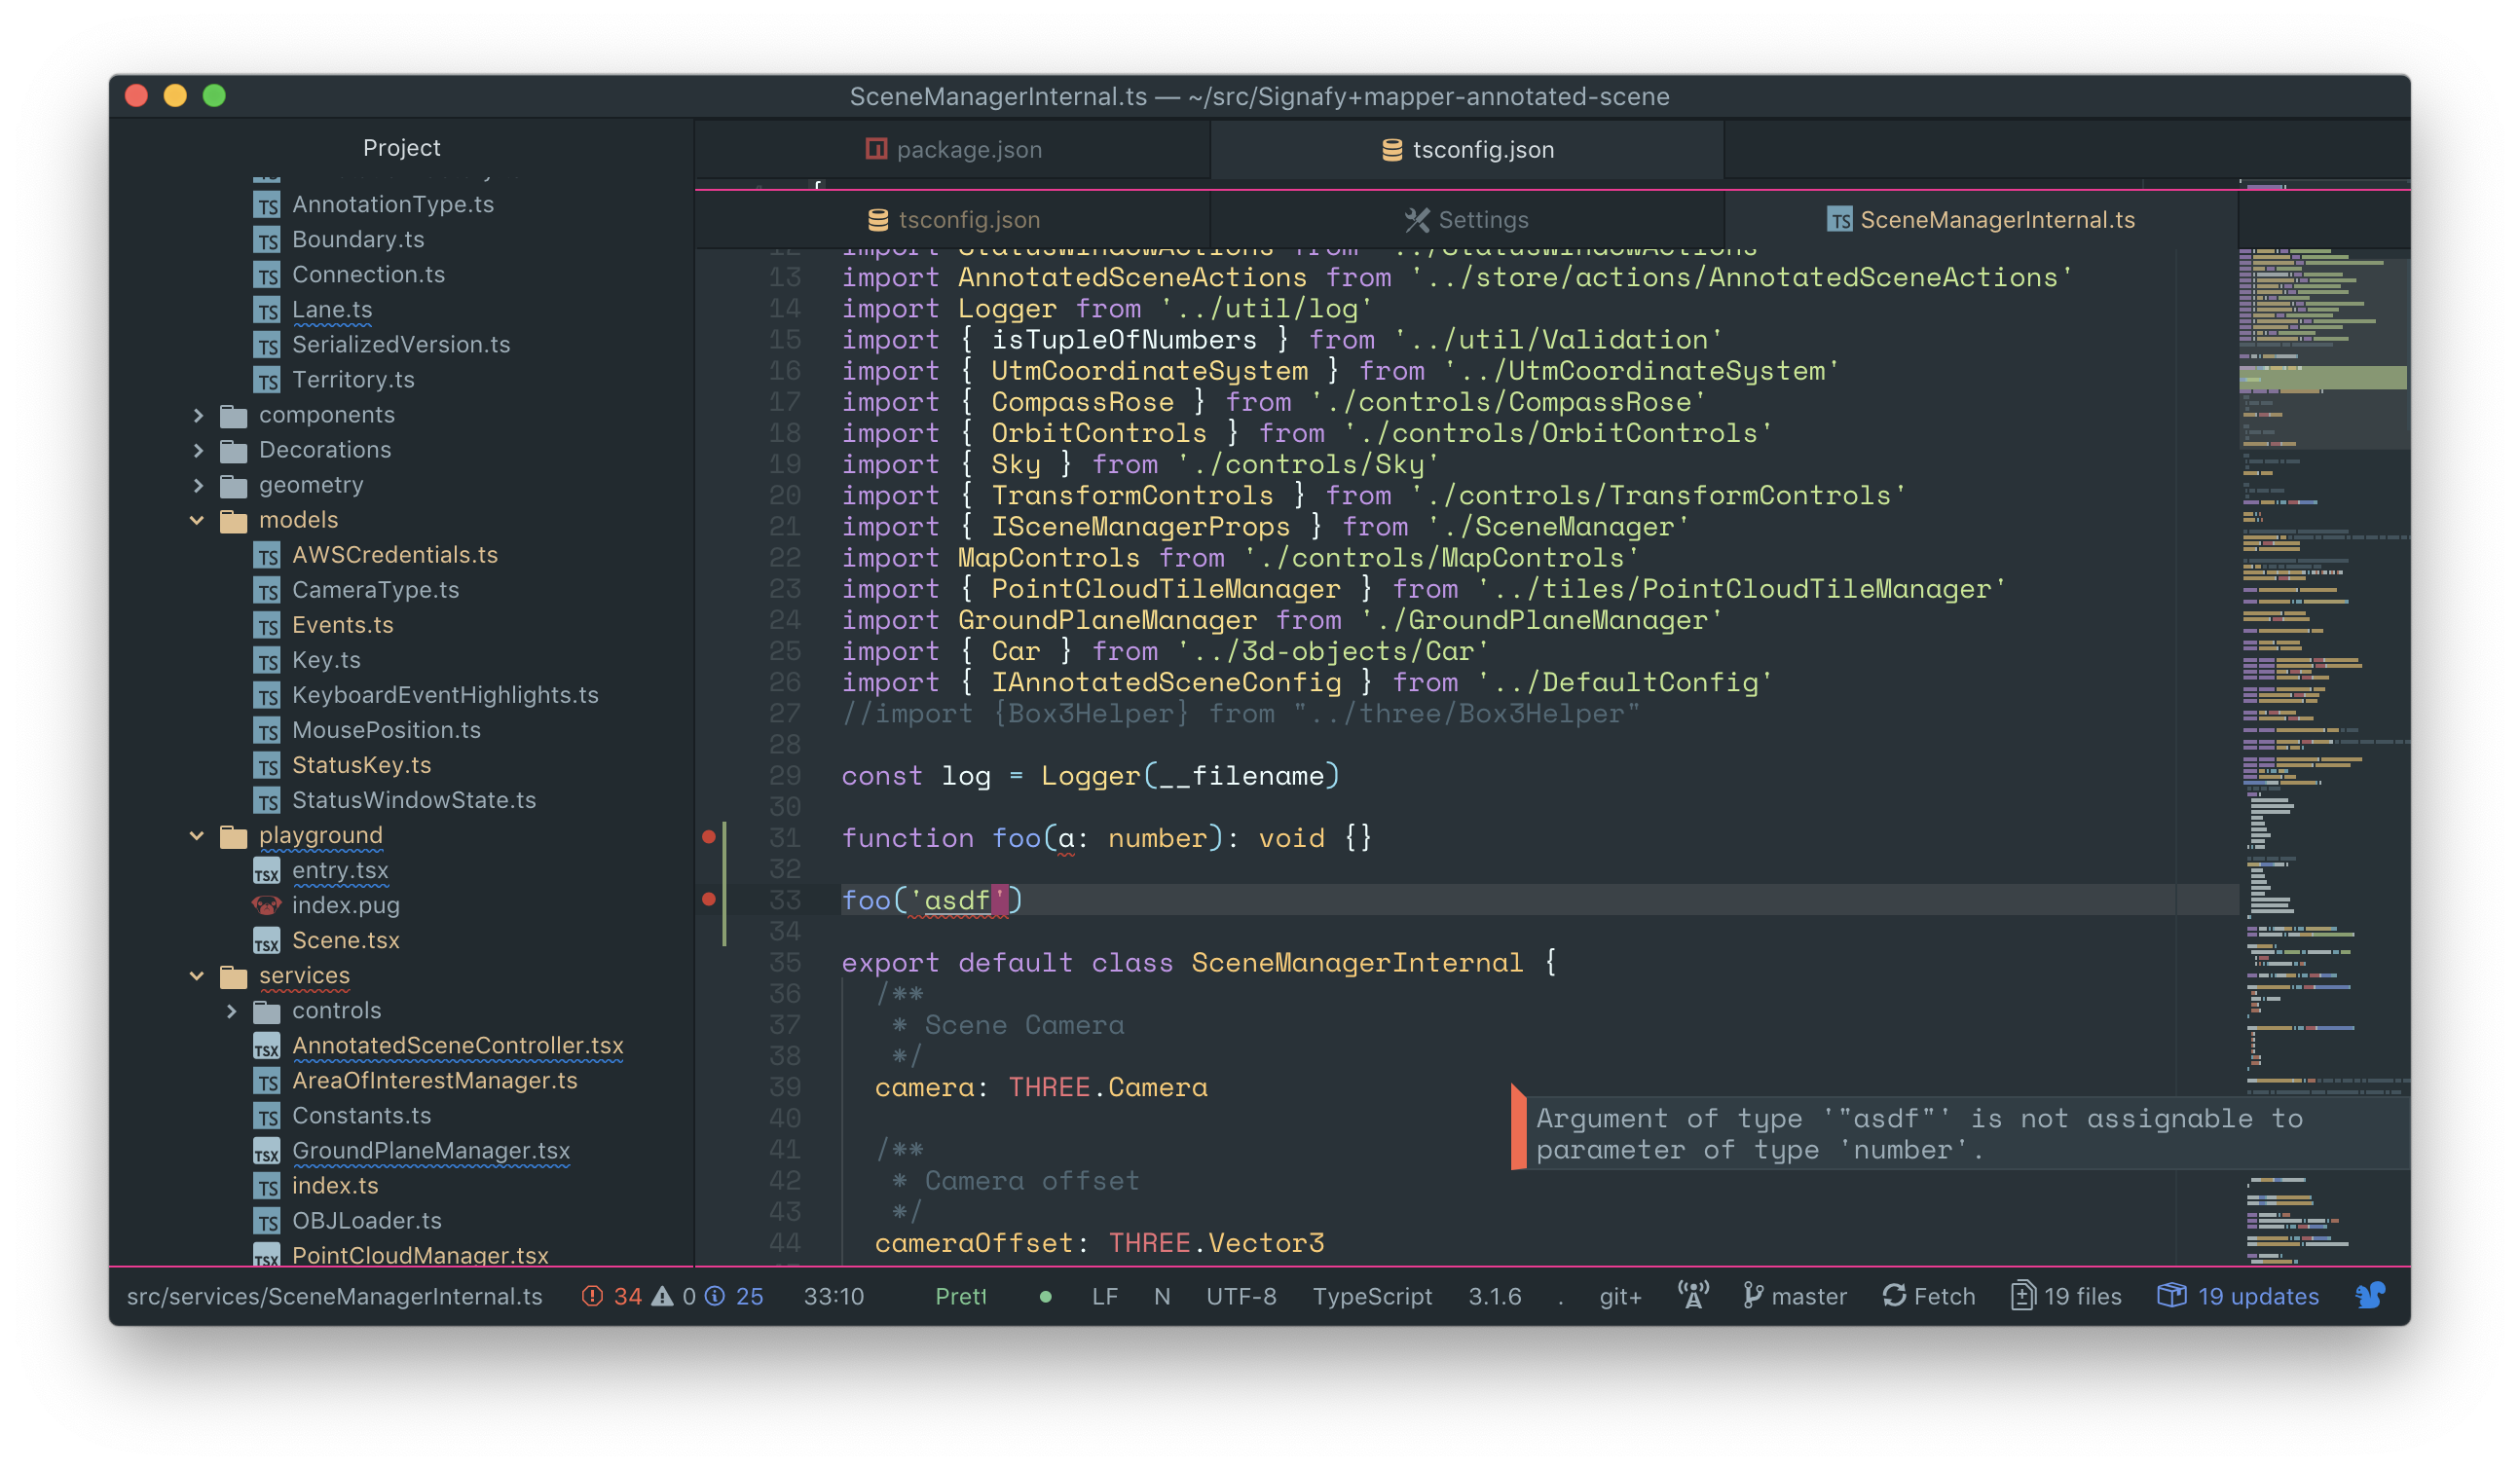The image size is (2520, 1470).
Task: Click the error indicator showing 34
Action: (x=610, y=1296)
